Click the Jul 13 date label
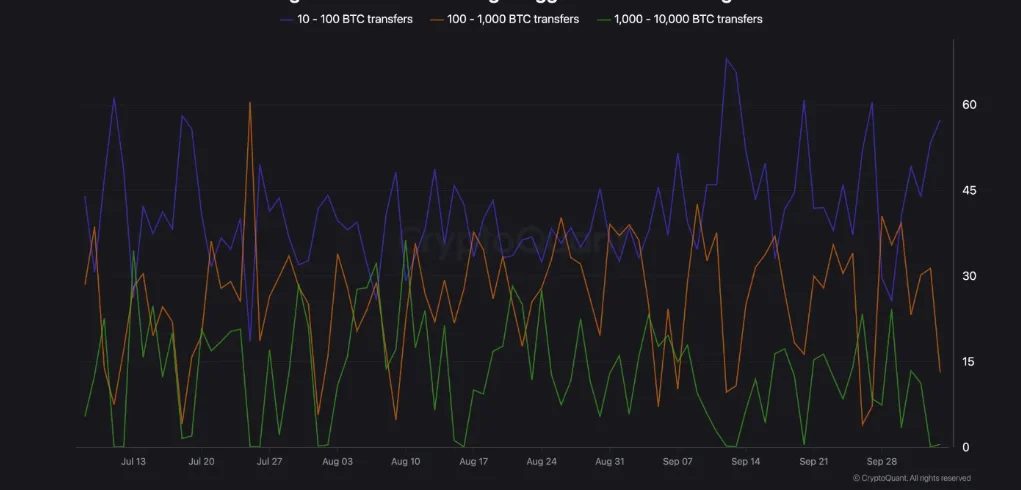 coord(133,462)
